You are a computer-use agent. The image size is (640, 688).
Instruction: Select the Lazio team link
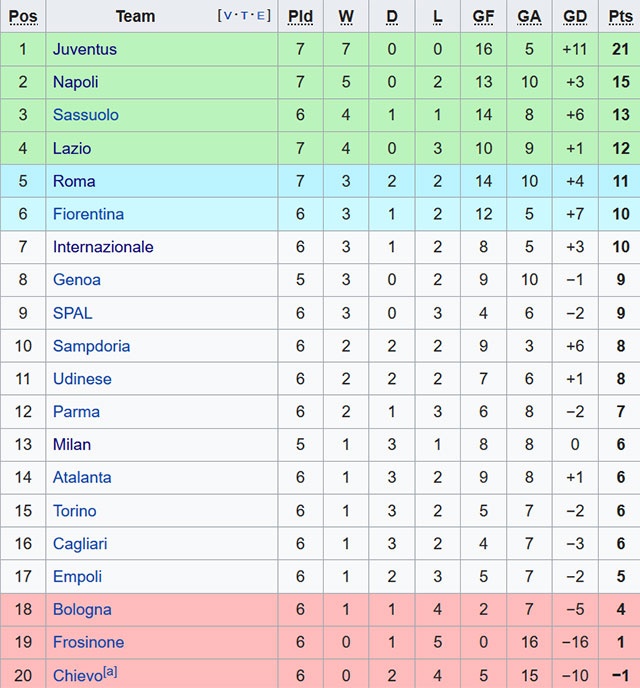pos(72,148)
